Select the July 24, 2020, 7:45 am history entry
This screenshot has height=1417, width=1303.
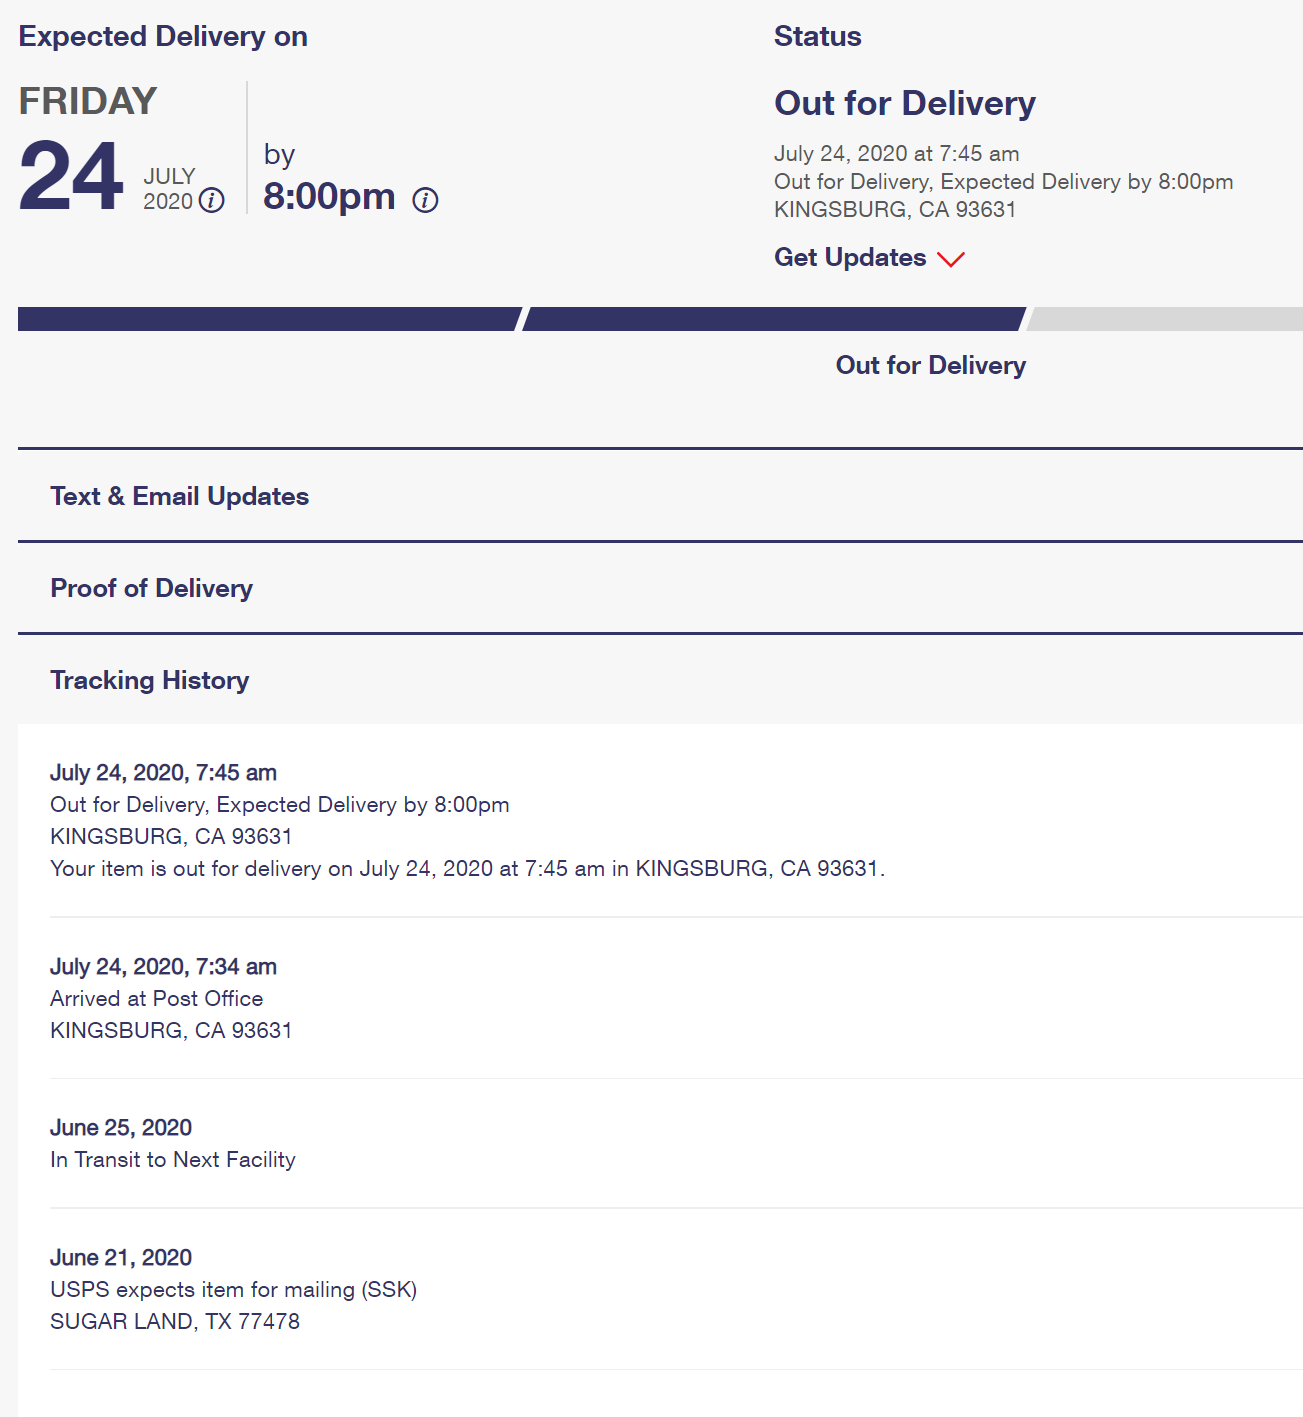tap(163, 773)
